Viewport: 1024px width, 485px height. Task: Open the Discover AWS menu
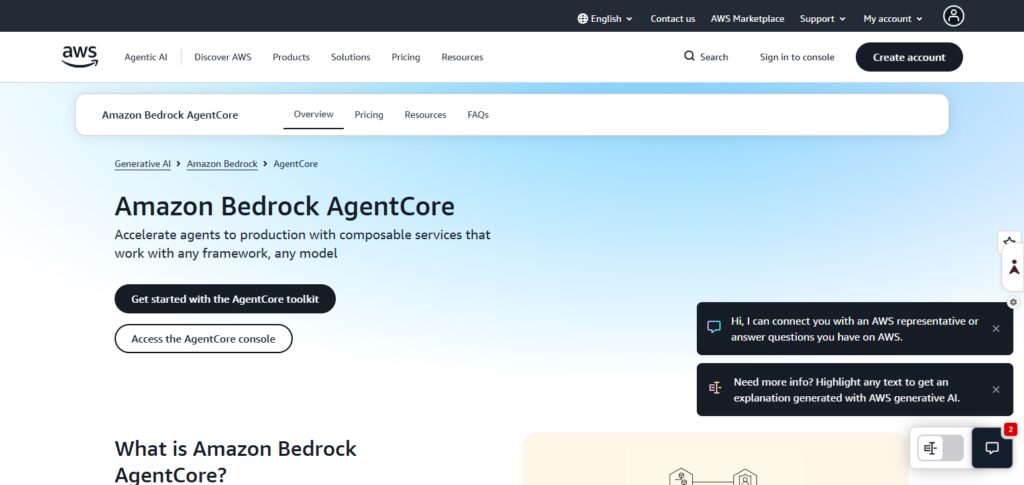pos(223,57)
